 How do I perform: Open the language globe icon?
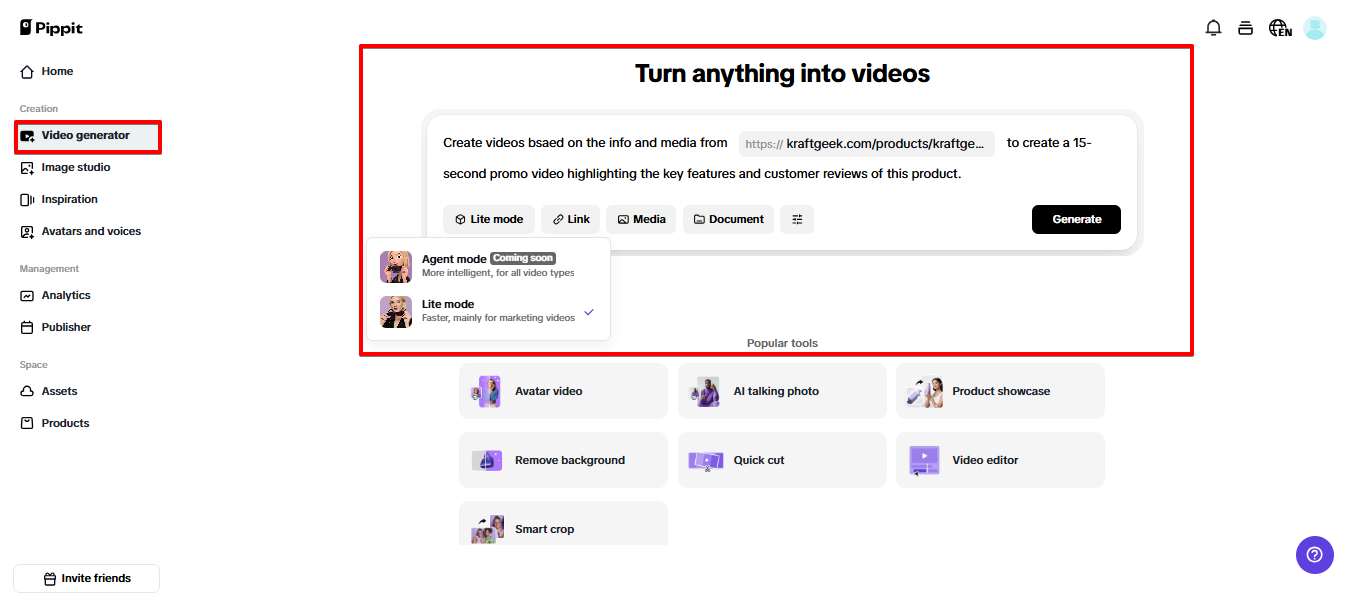tap(1279, 28)
